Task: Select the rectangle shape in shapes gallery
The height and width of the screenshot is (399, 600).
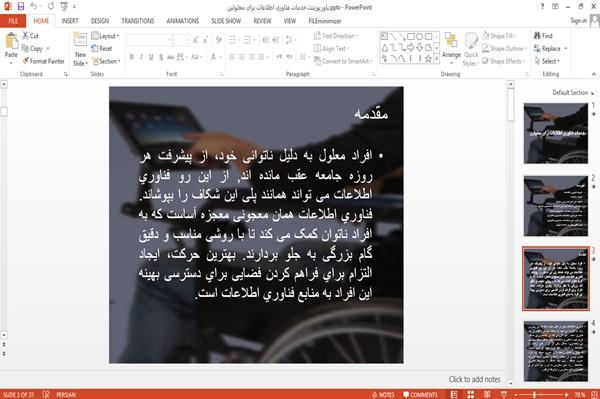Action: tap(411, 37)
